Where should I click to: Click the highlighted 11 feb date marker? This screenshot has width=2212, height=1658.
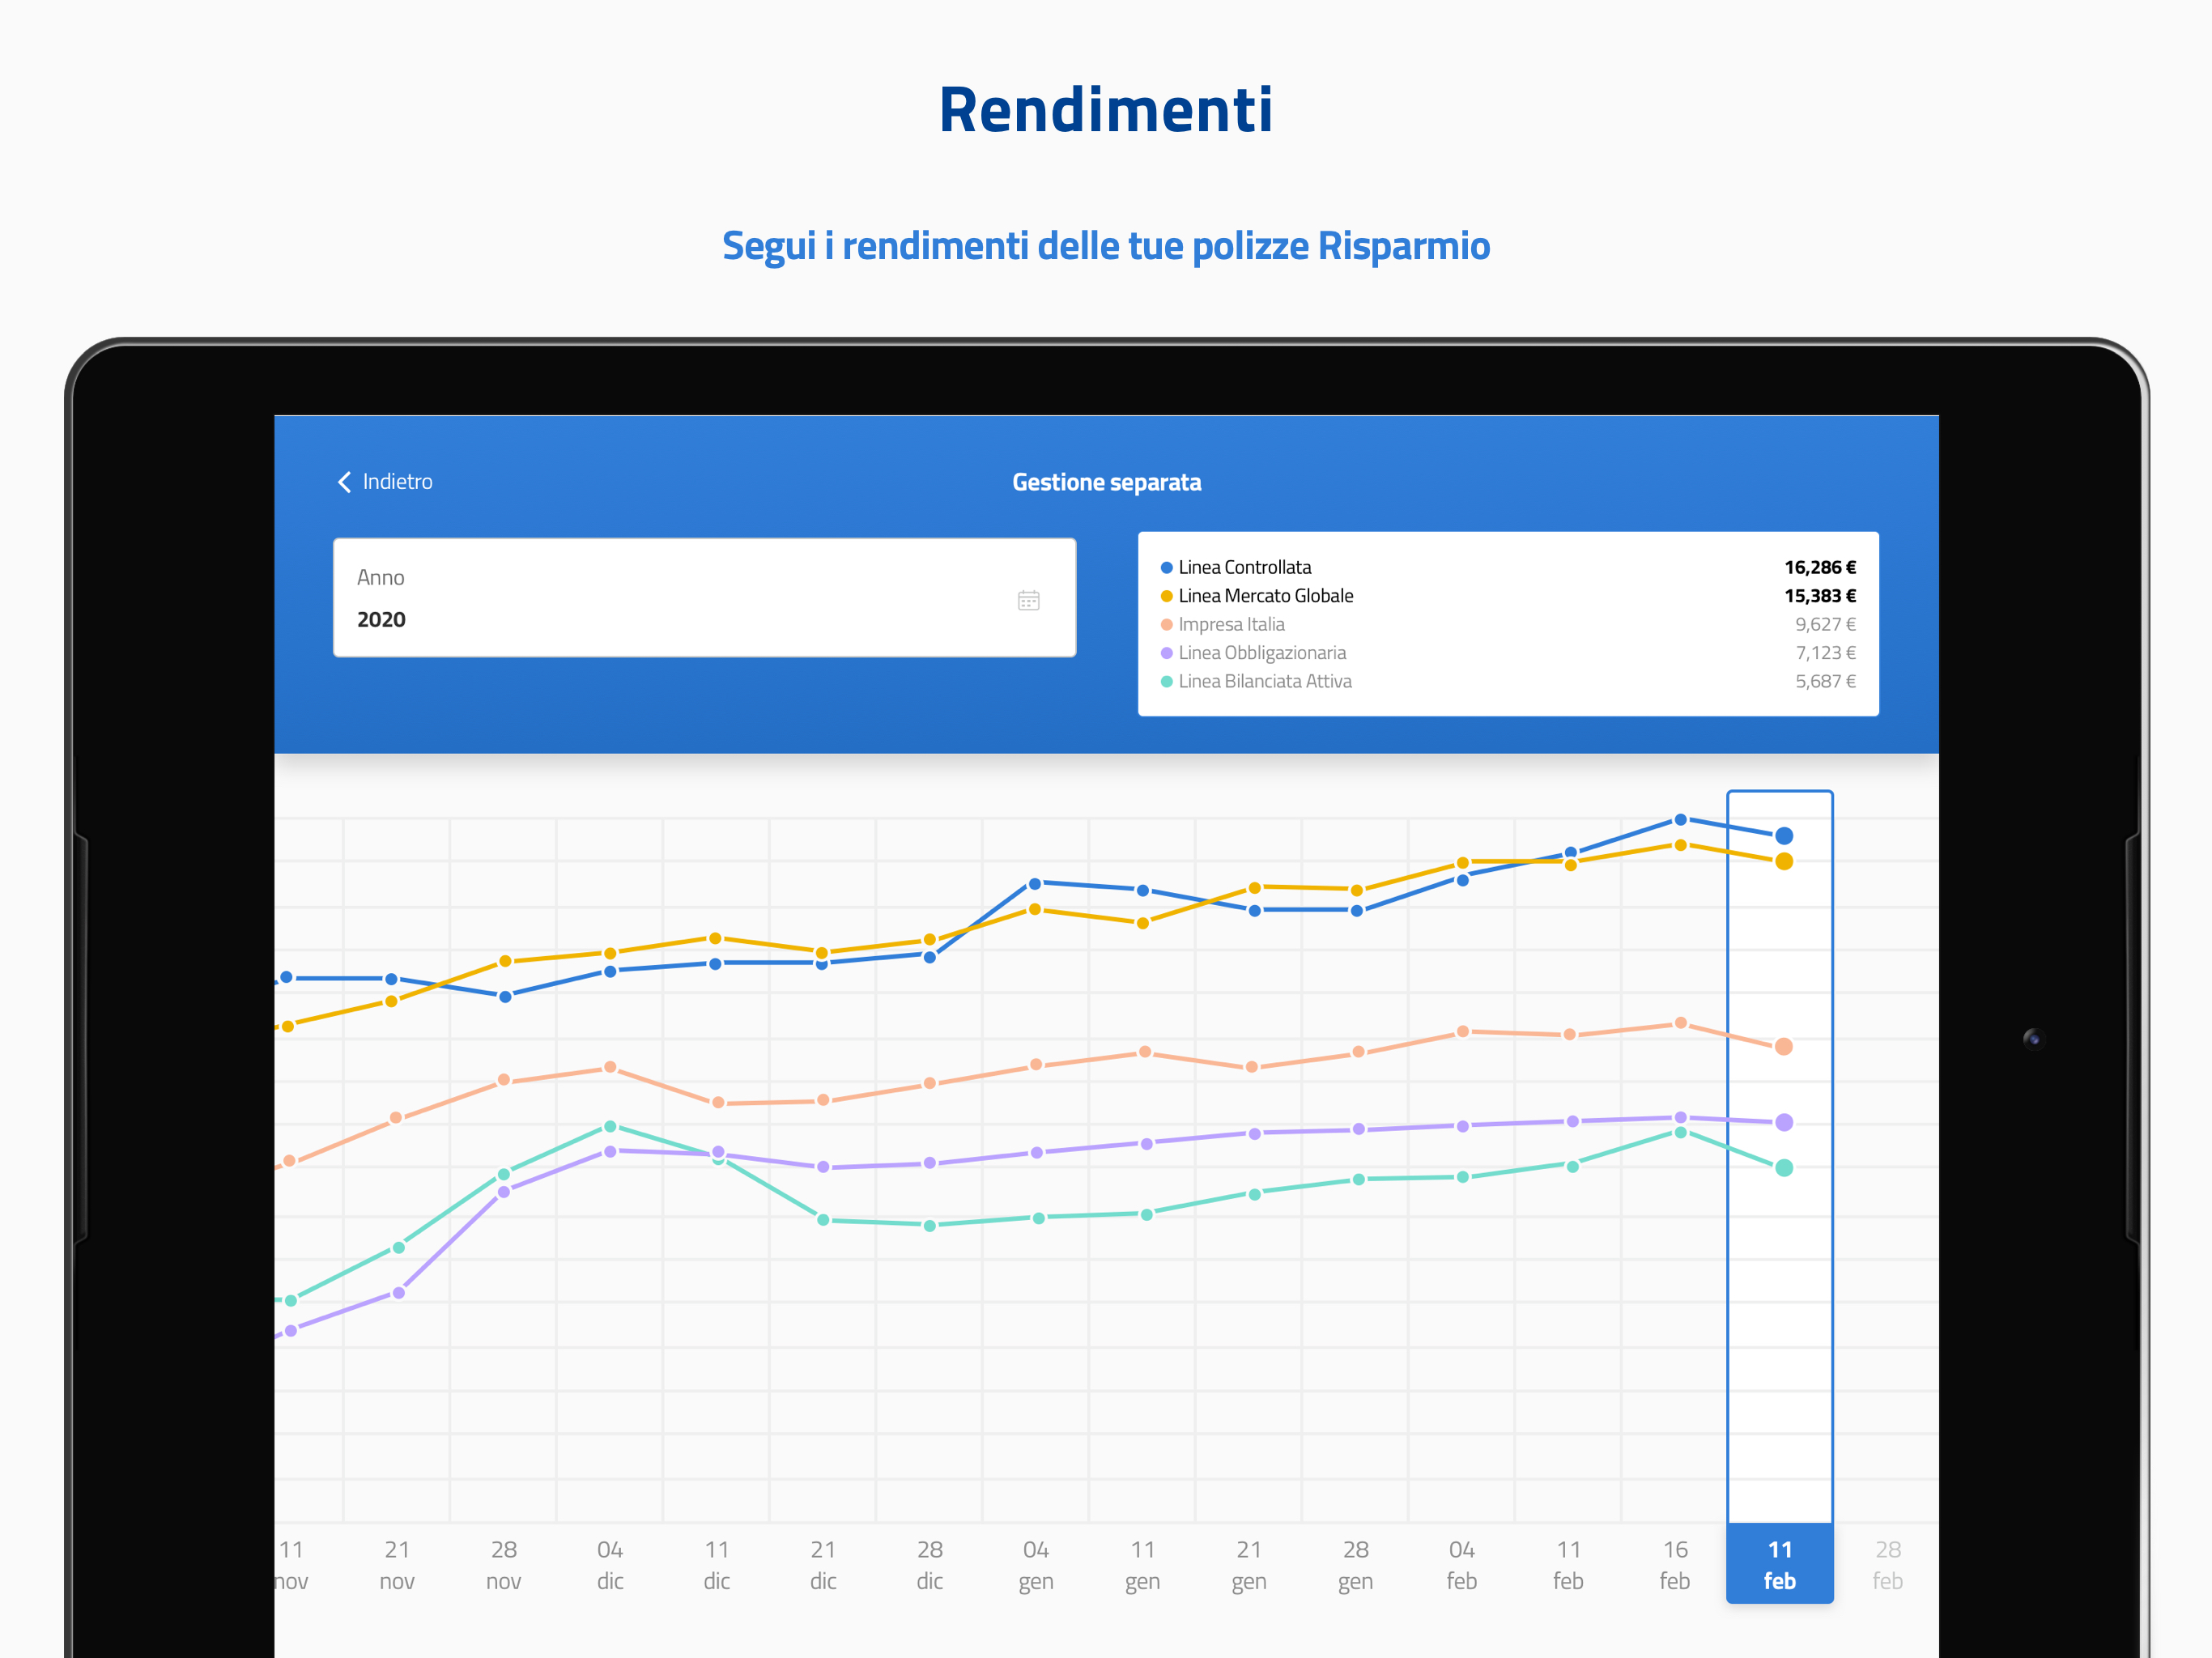click(x=1779, y=1564)
